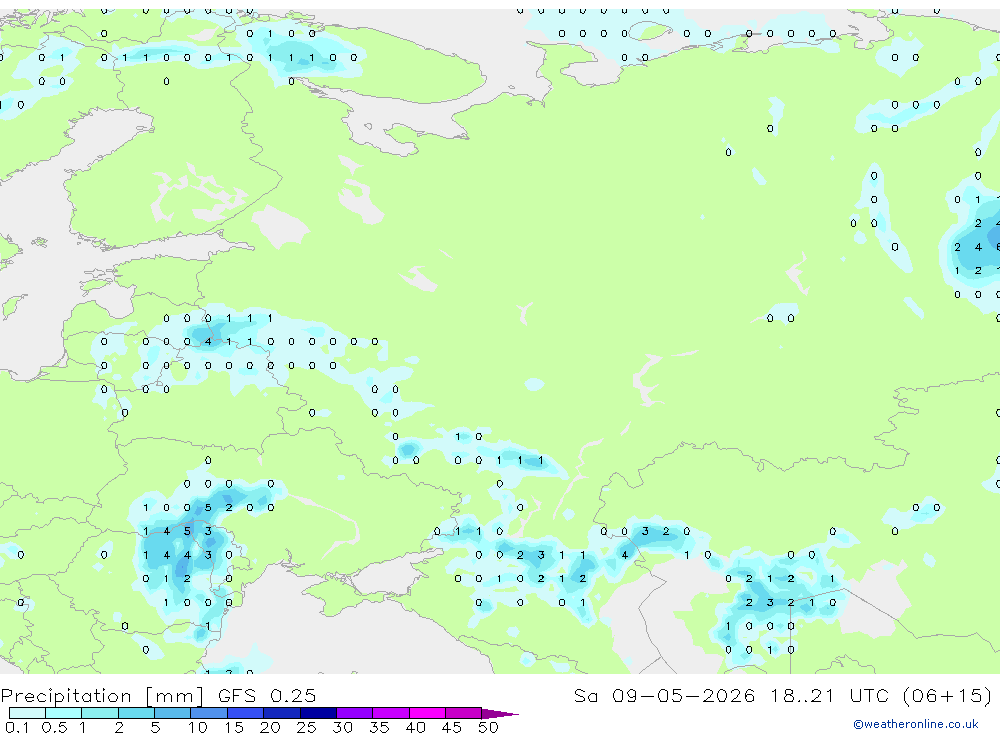Click the '0.1' legend scale label
Image resolution: width=1000 pixels, height=733 pixels.
pyautogui.click(x=17, y=727)
